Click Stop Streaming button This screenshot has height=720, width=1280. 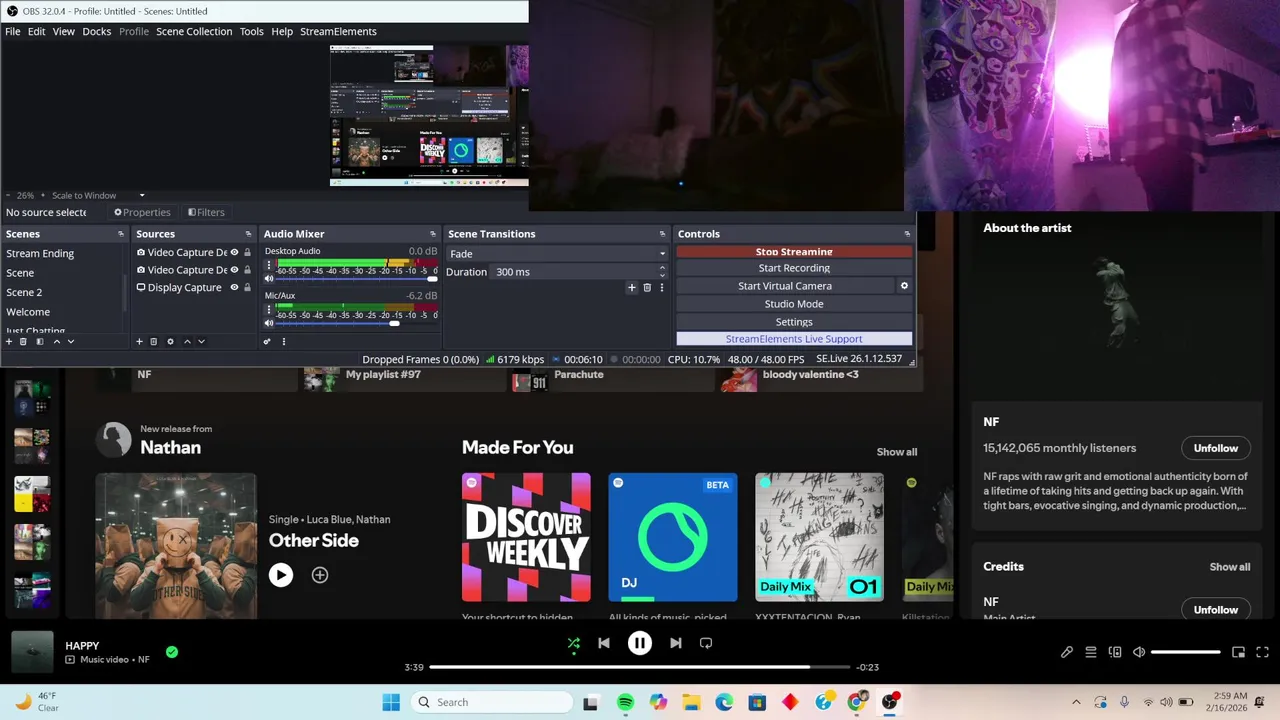794,252
